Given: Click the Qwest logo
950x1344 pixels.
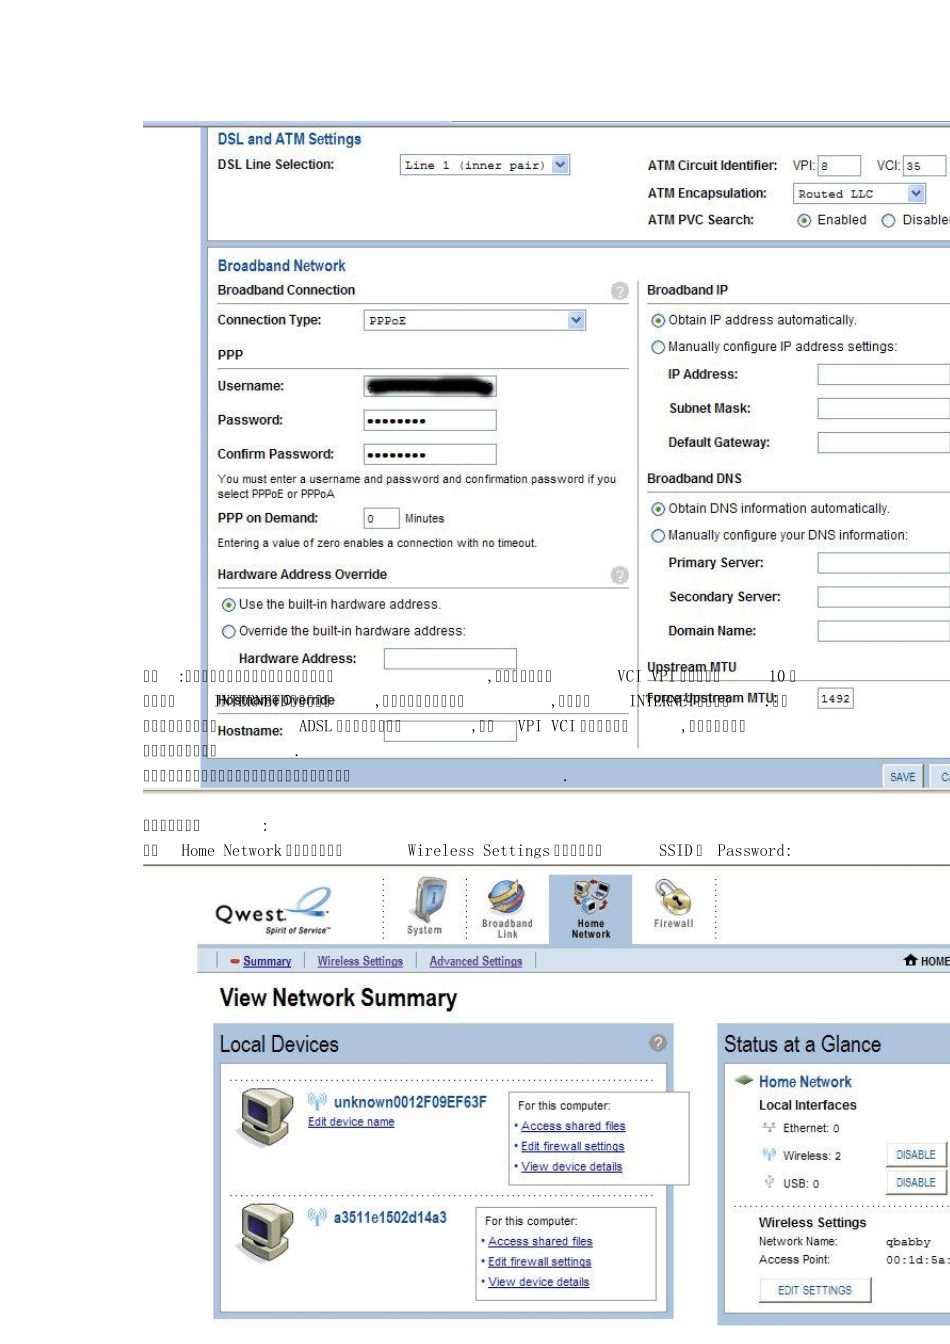Looking at the screenshot, I should point(273,910).
